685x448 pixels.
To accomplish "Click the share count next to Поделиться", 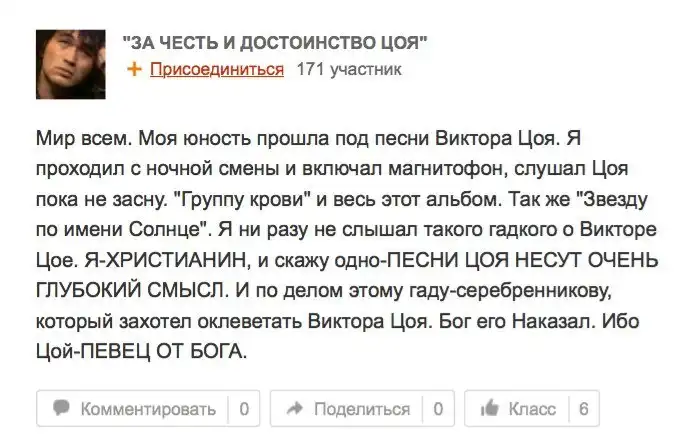I will [437, 409].
